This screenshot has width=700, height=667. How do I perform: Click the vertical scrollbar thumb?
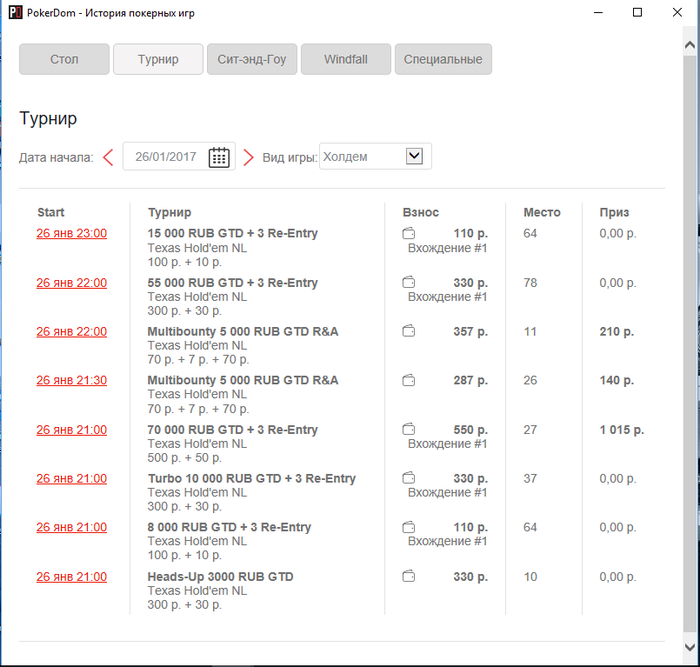coord(690,344)
